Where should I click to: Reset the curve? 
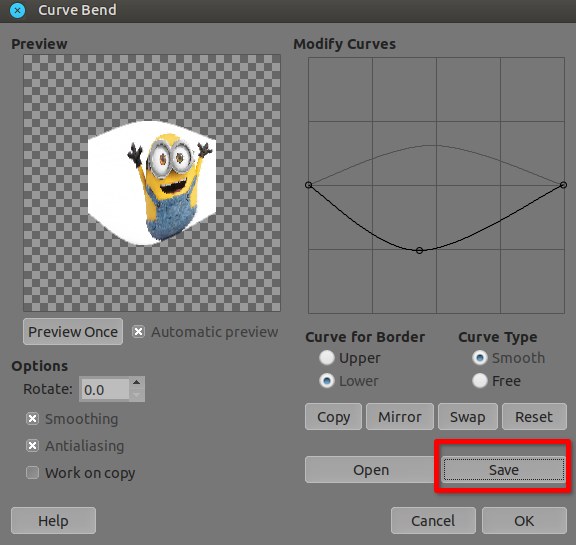point(534,417)
